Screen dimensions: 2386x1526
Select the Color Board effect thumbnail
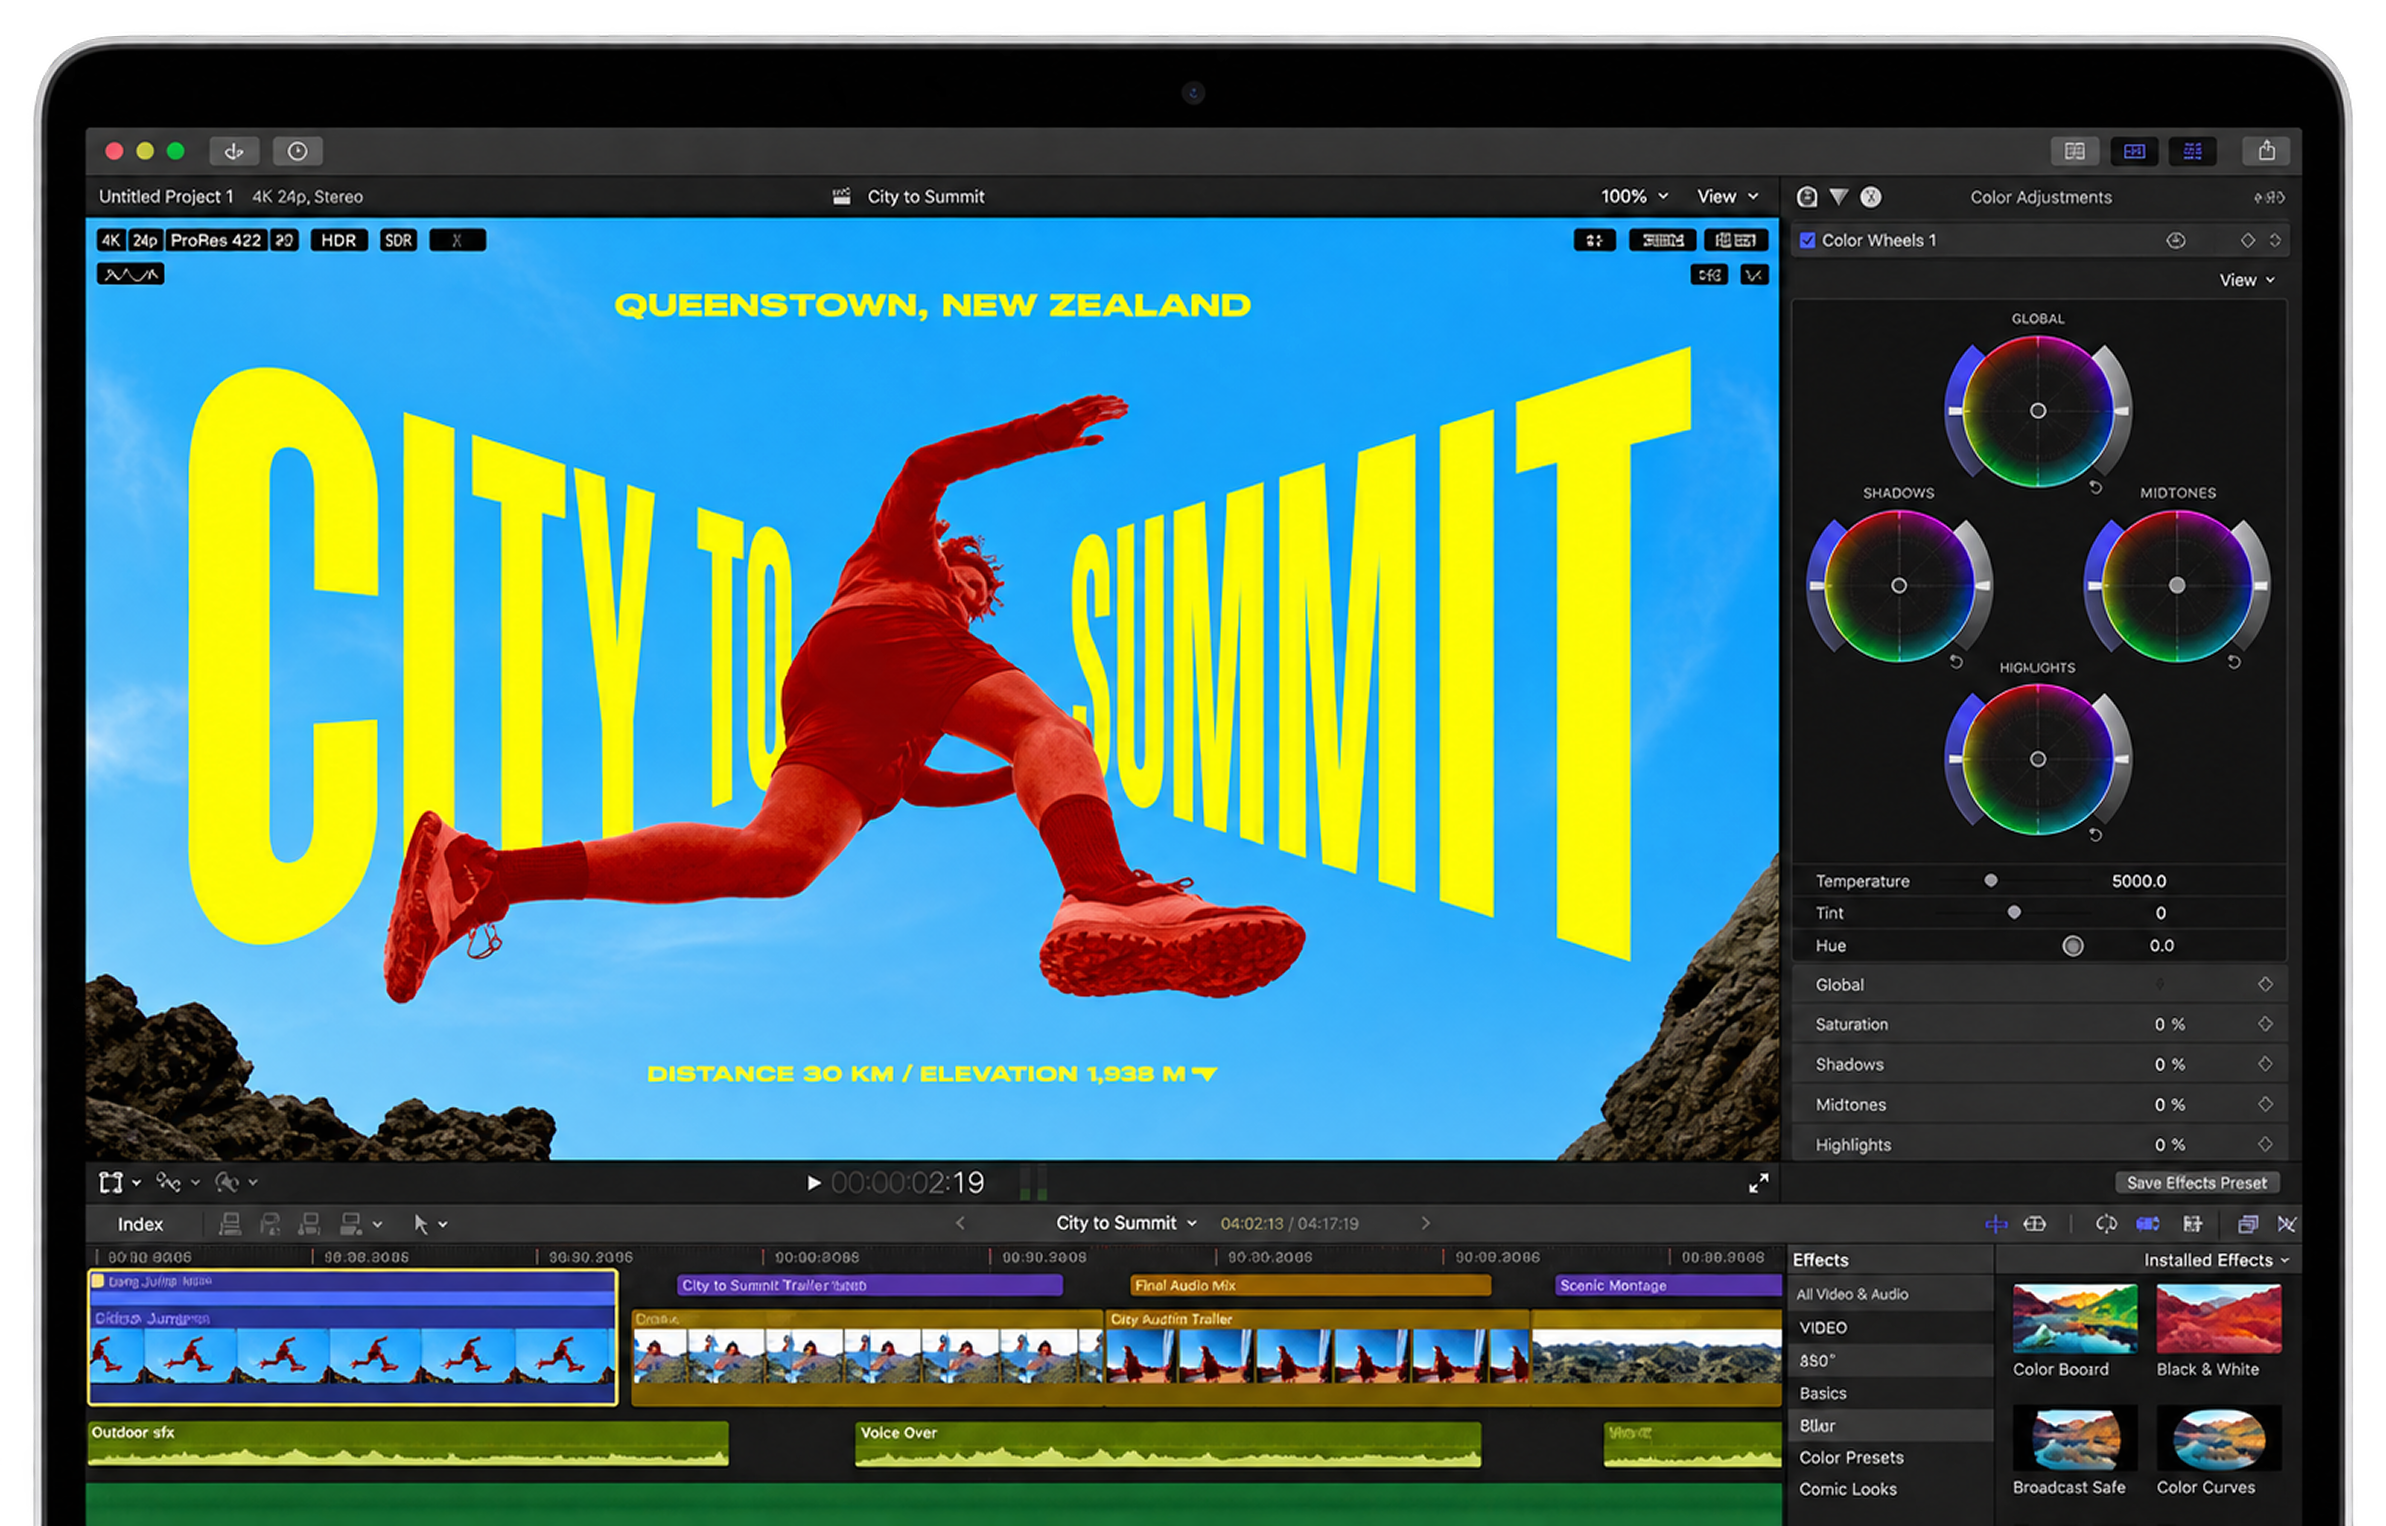click(x=2073, y=1318)
